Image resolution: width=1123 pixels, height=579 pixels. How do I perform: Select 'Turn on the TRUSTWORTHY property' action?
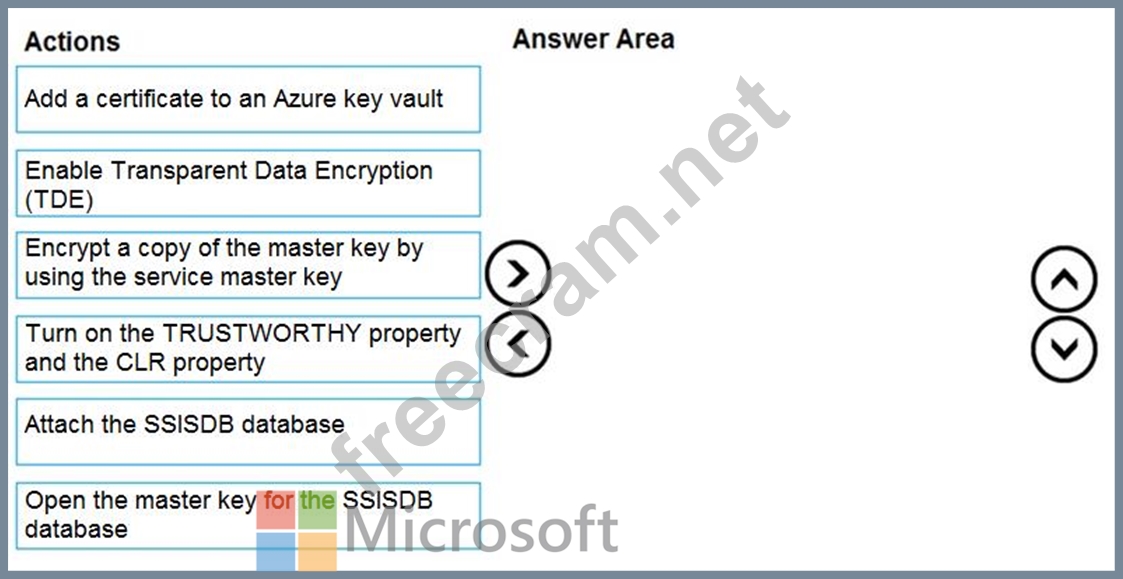(248, 348)
